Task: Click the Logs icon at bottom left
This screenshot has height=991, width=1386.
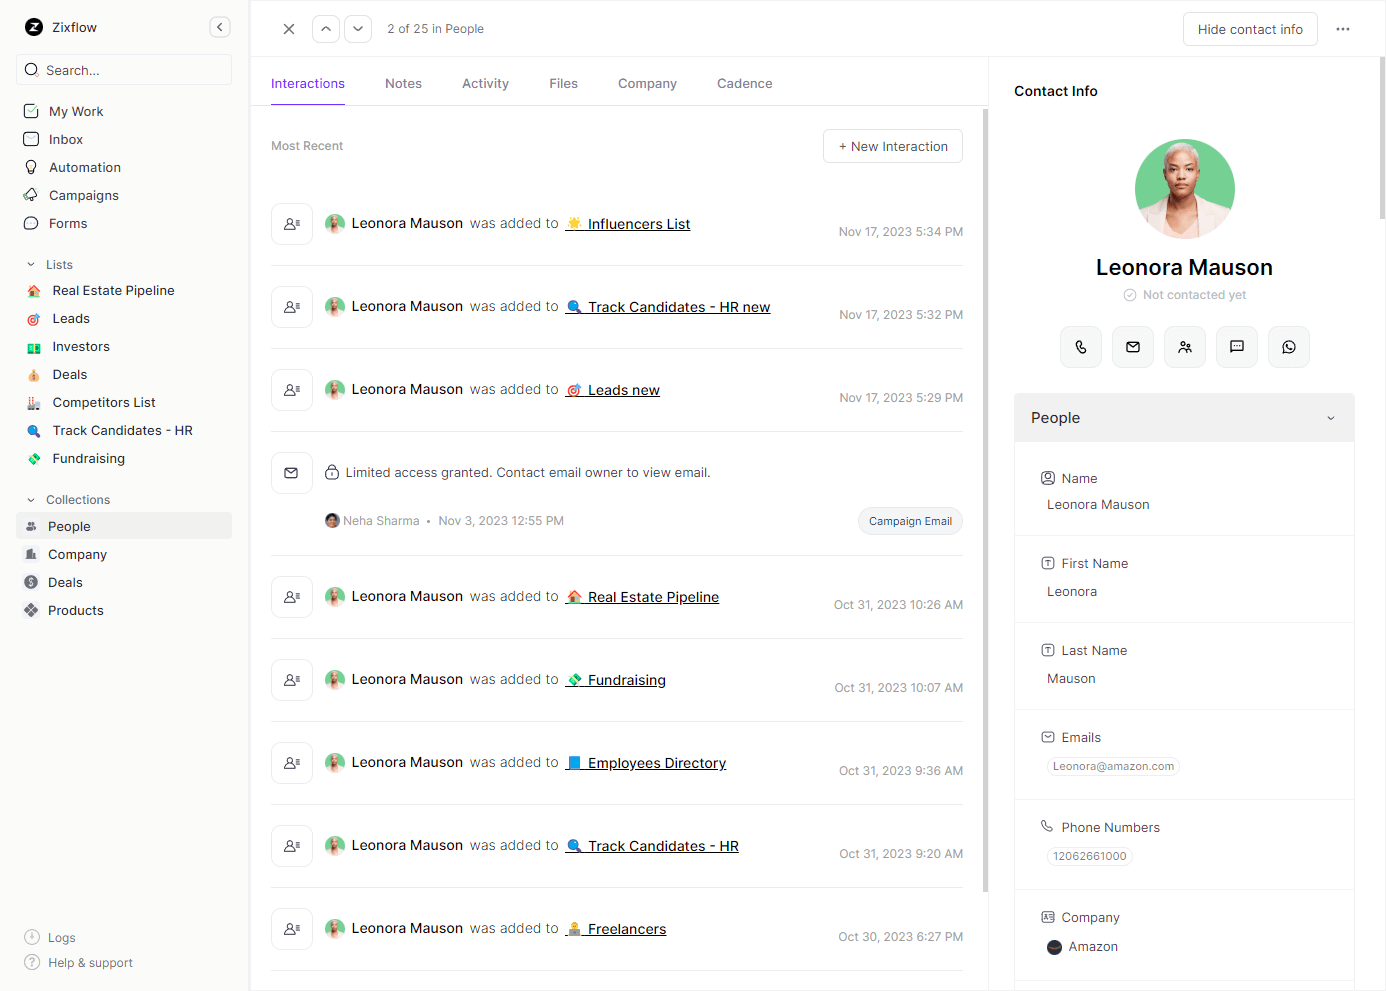Action: click(33, 937)
